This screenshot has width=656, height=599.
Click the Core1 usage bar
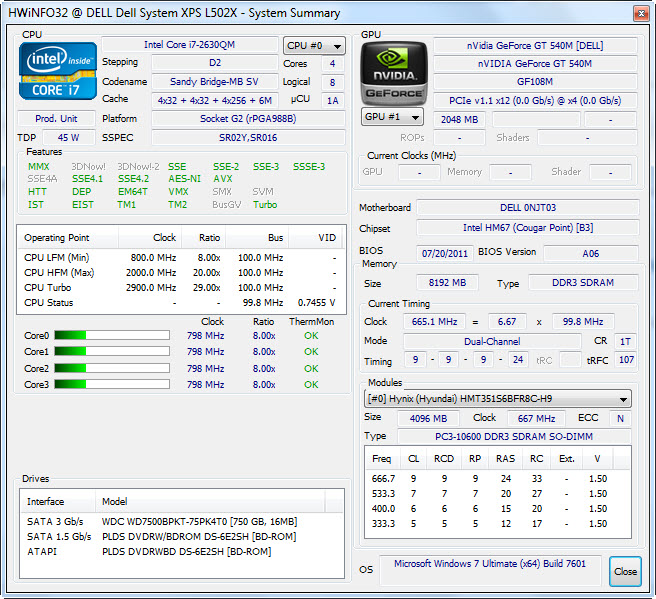click(112, 351)
